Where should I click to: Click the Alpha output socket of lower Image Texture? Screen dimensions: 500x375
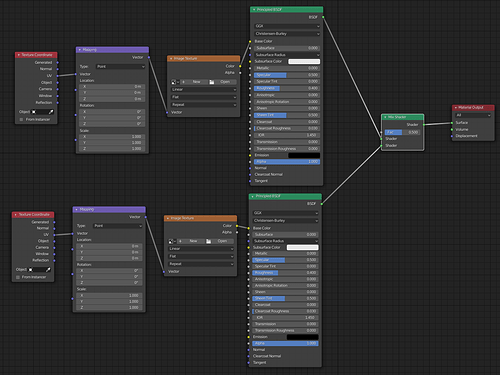coord(237,232)
